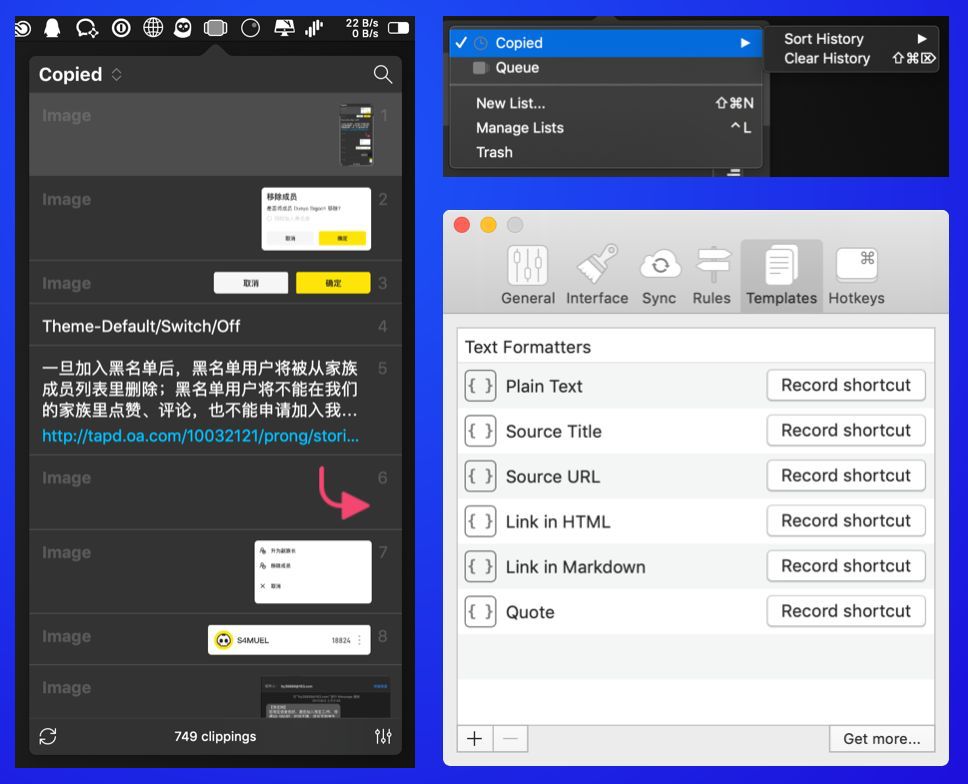Record shortcut for Source Title formatter
This screenshot has width=968, height=784.
(846, 430)
